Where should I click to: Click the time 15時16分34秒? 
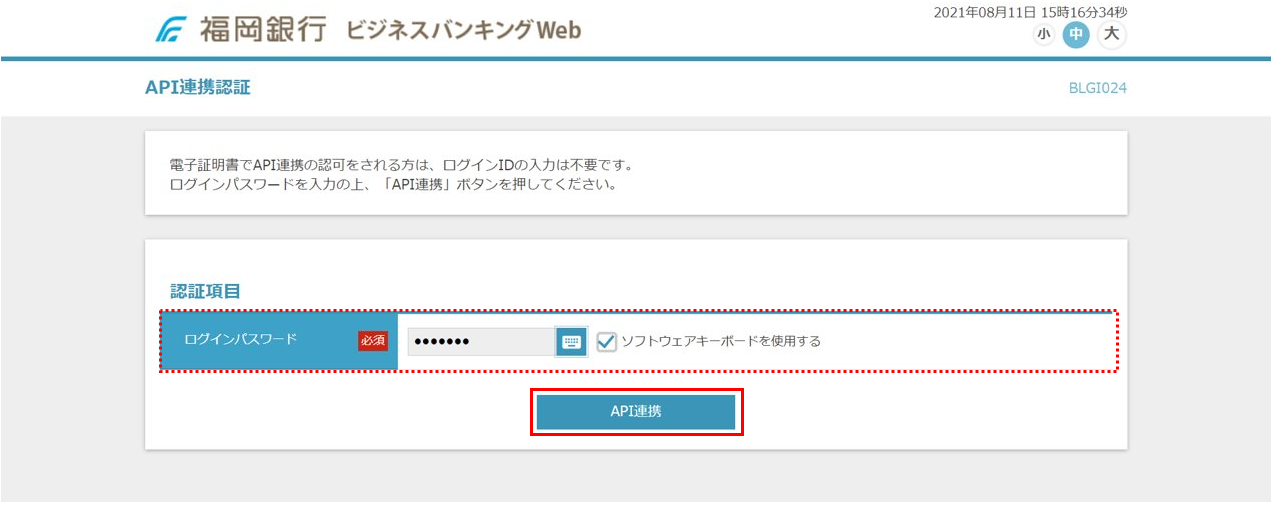click(x=1087, y=12)
